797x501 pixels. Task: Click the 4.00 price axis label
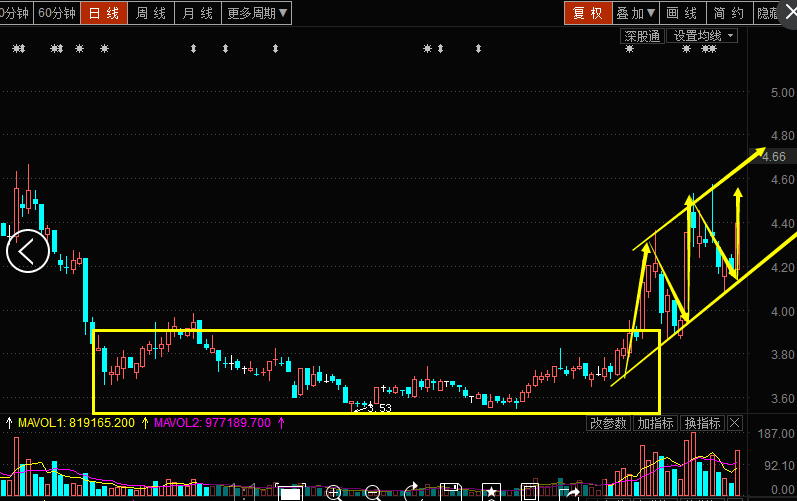tap(782, 311)
